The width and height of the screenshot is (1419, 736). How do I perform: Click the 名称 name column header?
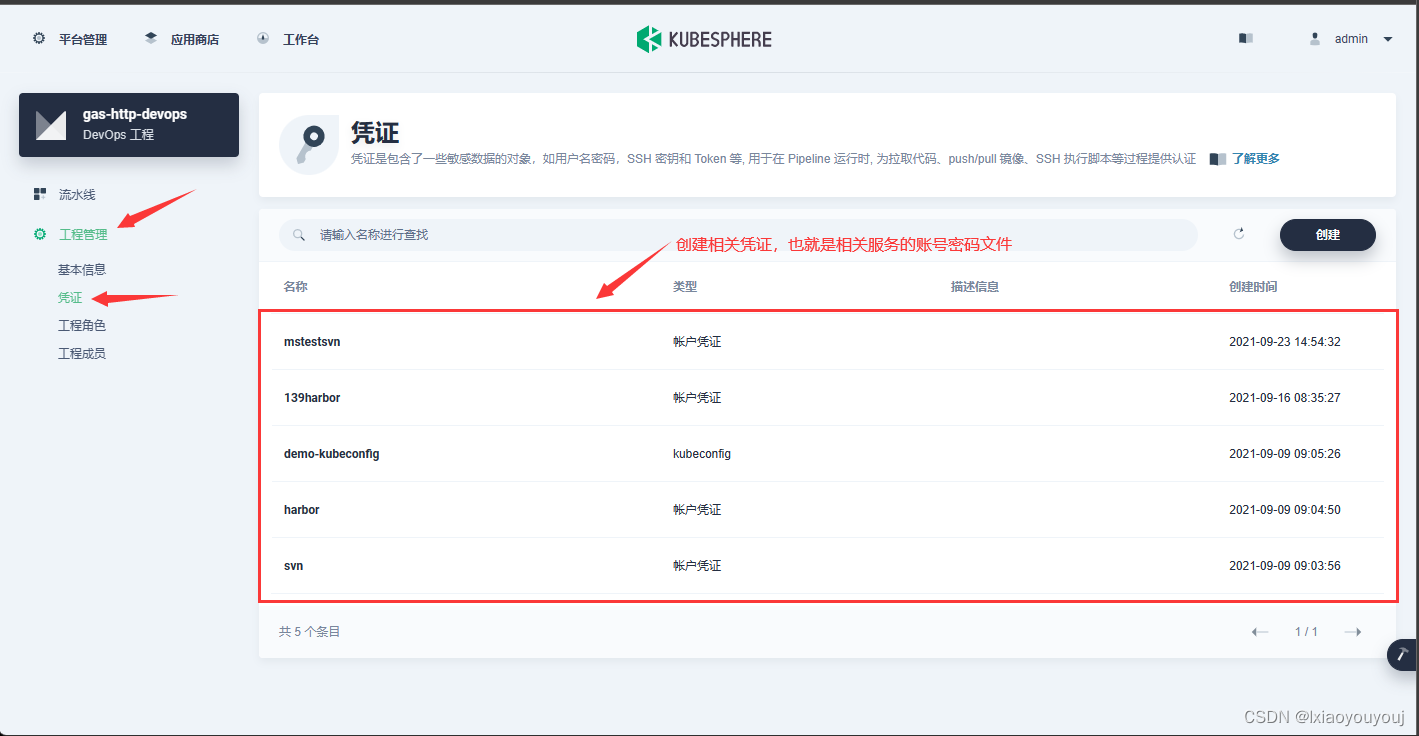tap(296, 287)
